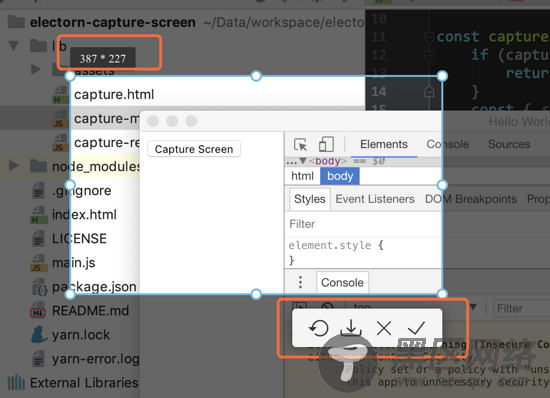Select package.json in the file tree

coord(94,287)
